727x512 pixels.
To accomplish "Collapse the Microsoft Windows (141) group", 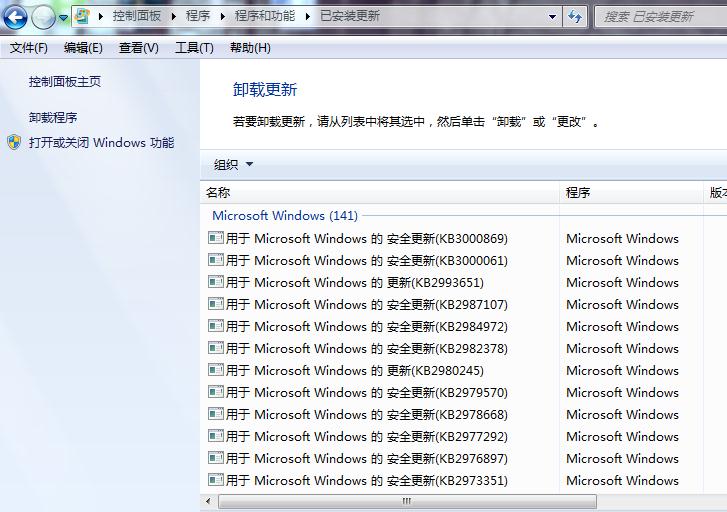I will click(x=285, y=216).
